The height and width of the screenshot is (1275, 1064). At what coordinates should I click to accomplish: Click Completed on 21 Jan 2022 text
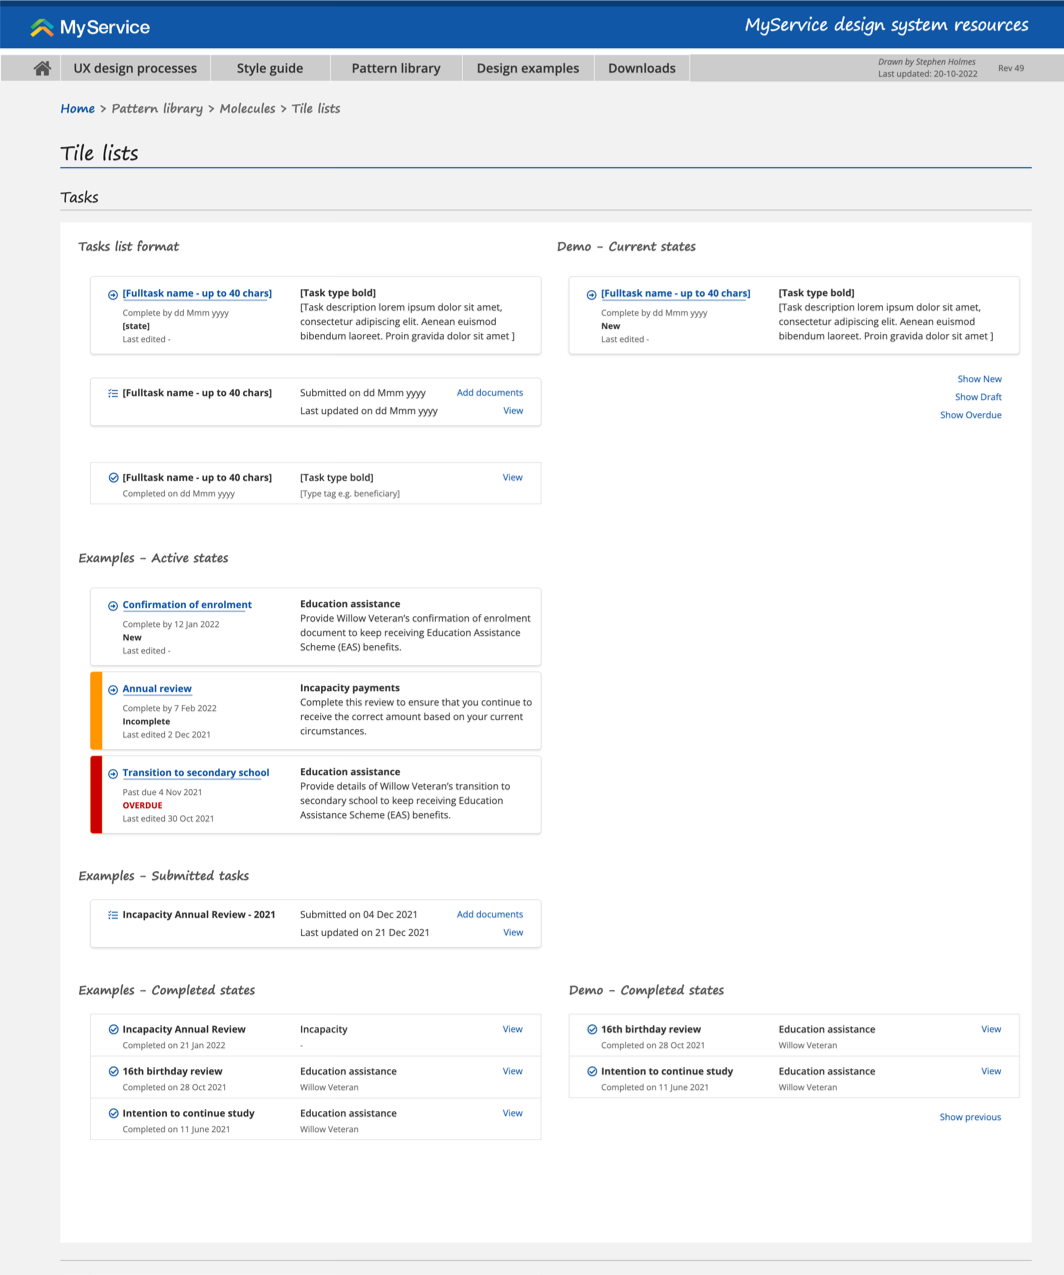point(174,1045)
